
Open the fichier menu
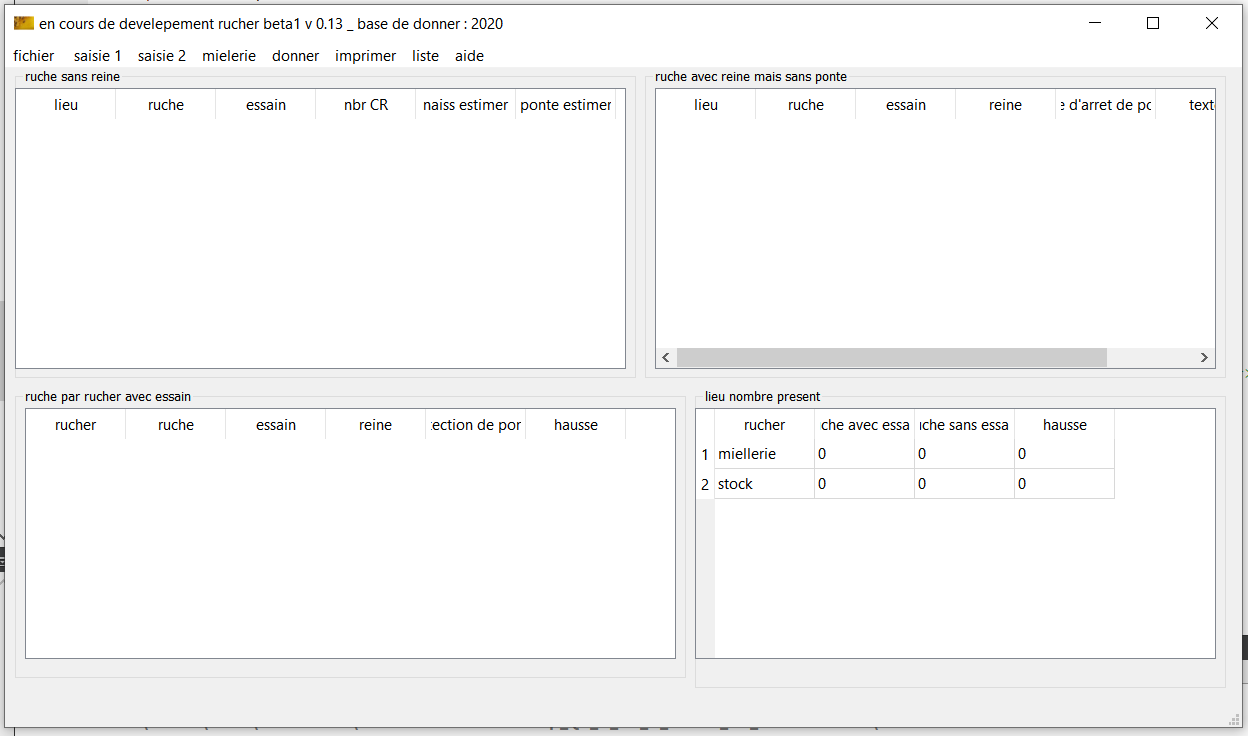point(34,56)
